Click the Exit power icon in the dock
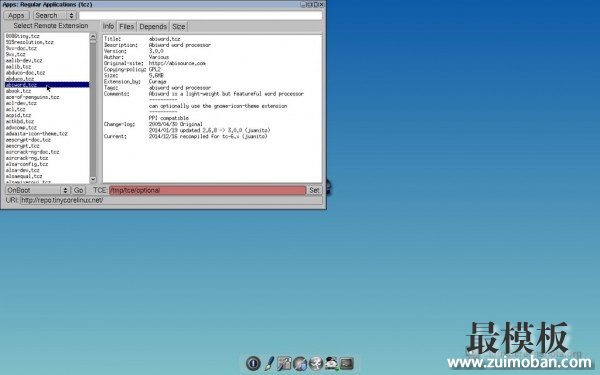Image resolution: width=600 pixels, height=375 pixels. click(253, 363)
